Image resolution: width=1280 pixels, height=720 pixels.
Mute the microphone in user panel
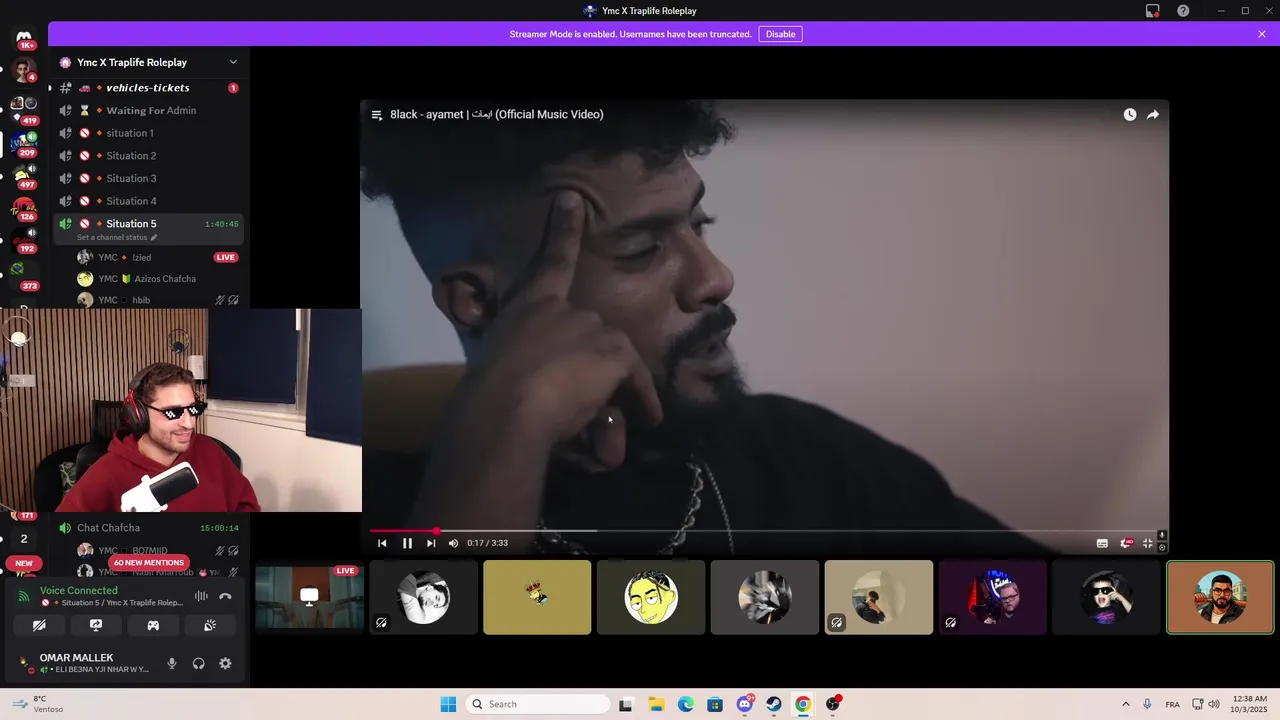click(172, 663)
